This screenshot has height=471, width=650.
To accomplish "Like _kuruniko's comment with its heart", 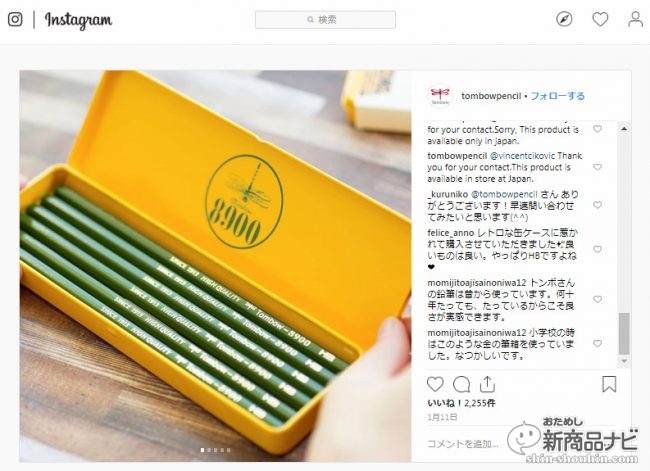I will click(x=597, y=205).
